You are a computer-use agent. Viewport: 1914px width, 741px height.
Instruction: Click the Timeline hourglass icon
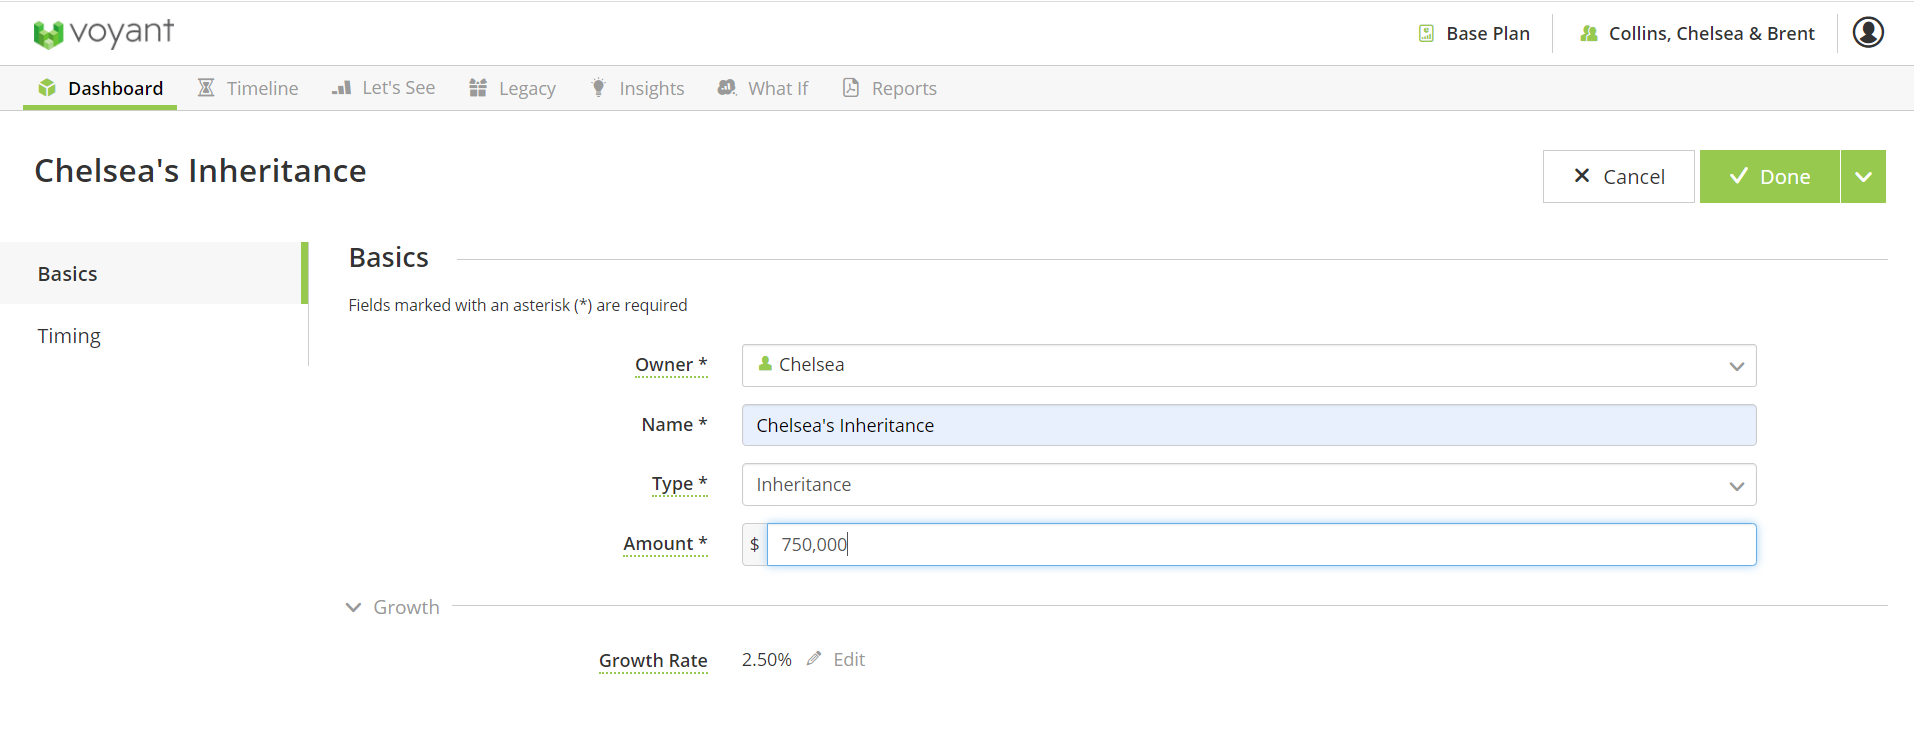coord(206,88)
